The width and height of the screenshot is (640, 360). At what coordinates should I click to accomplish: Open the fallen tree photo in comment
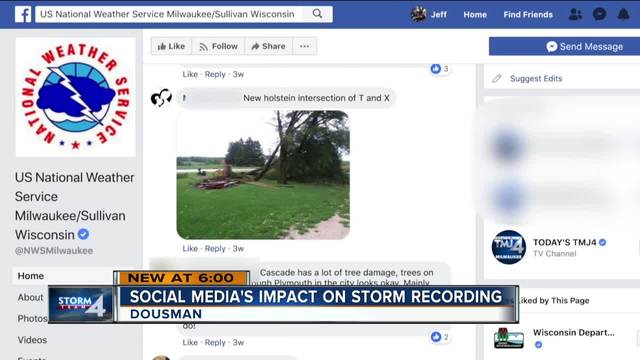click(263, 175)
